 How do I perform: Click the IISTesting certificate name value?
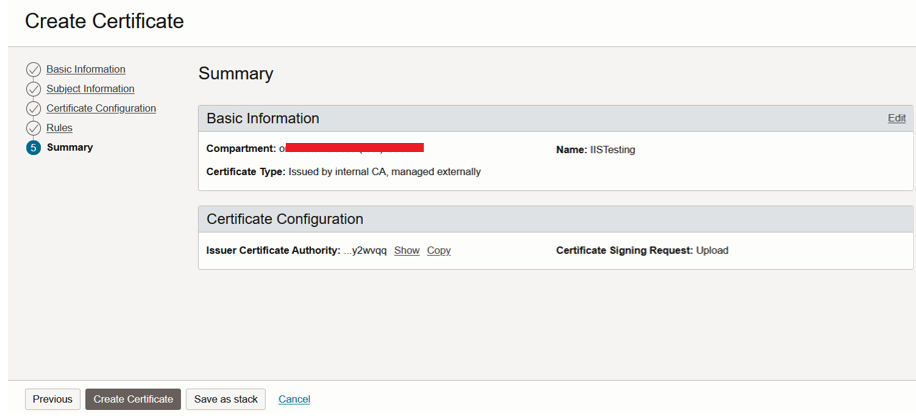click(x=612, y=150)
